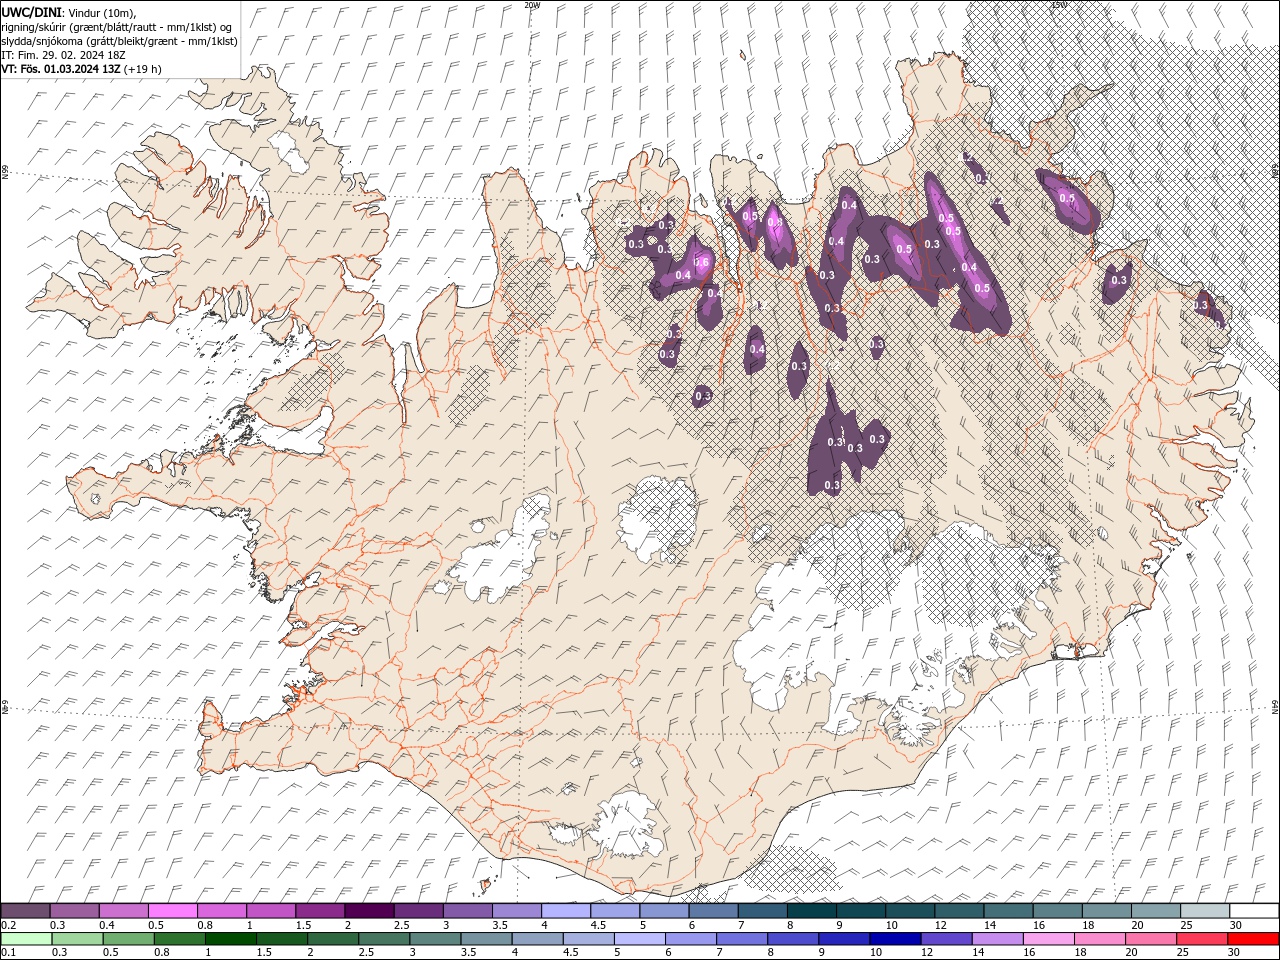Select the lower-row lilac swatch starting at 14
The width and height of the screenshot is (1280, 960).
point(998,939)
